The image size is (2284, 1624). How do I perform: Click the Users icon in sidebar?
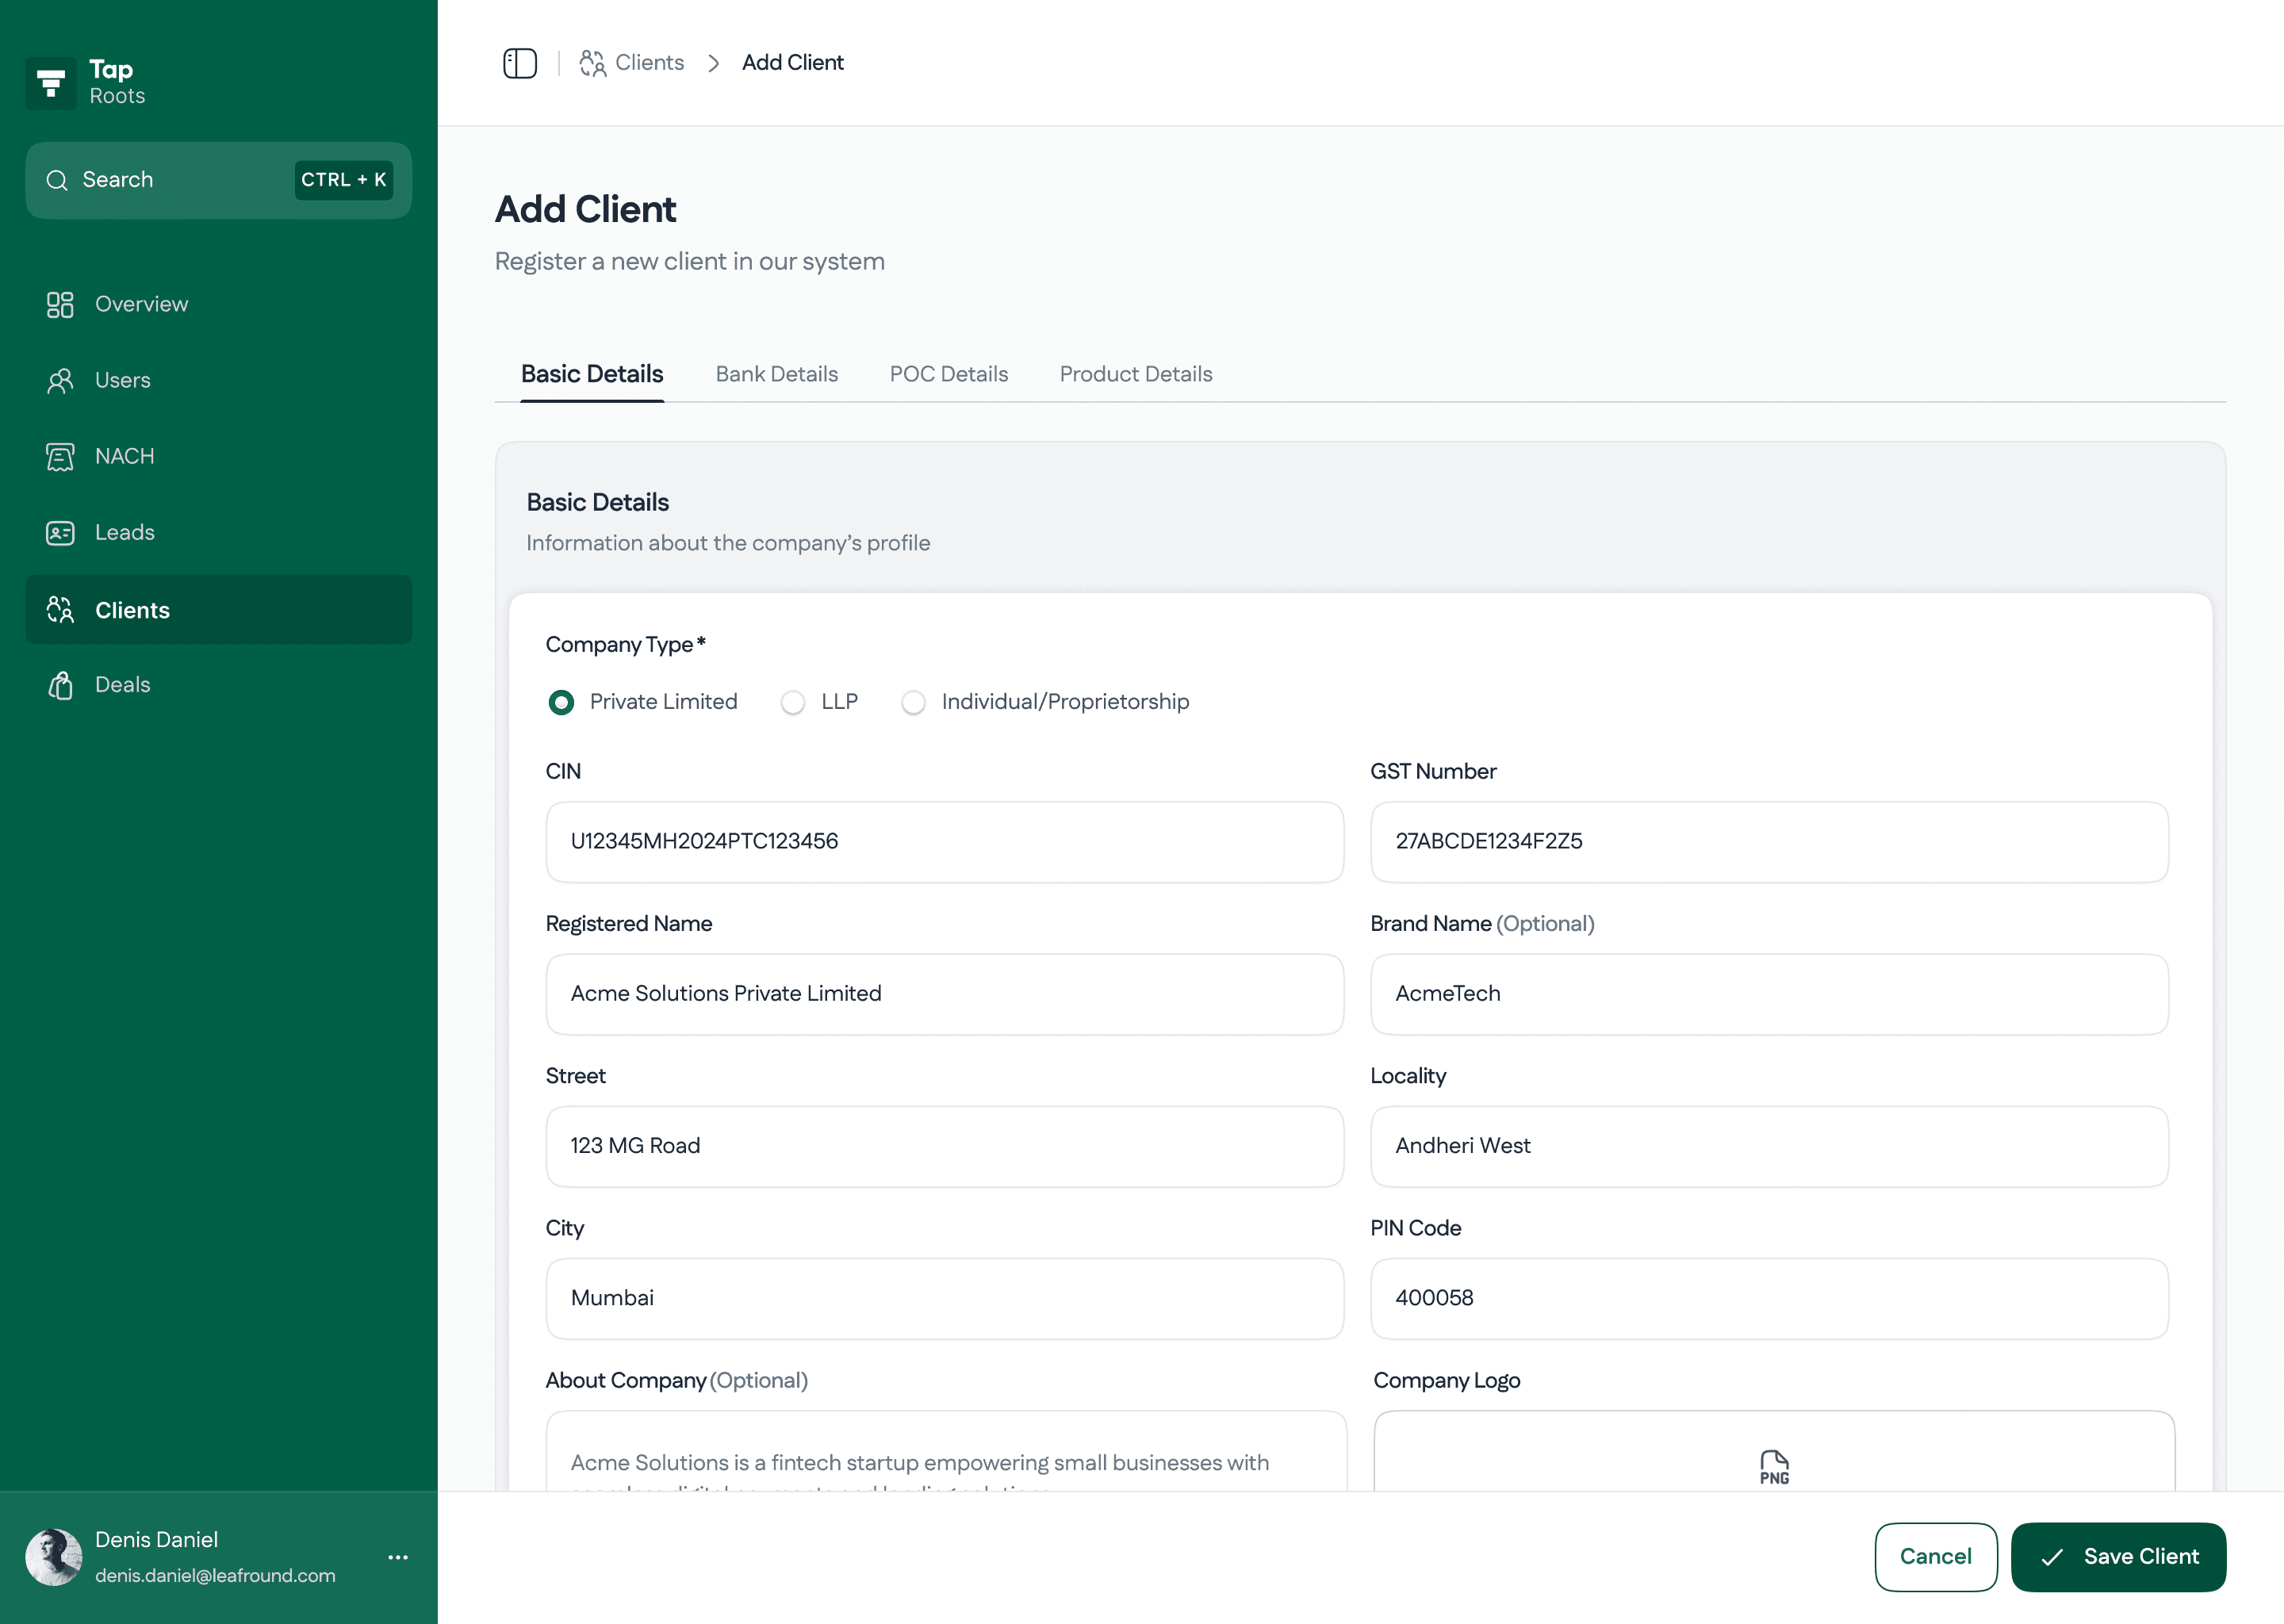[x=60, y=380]
